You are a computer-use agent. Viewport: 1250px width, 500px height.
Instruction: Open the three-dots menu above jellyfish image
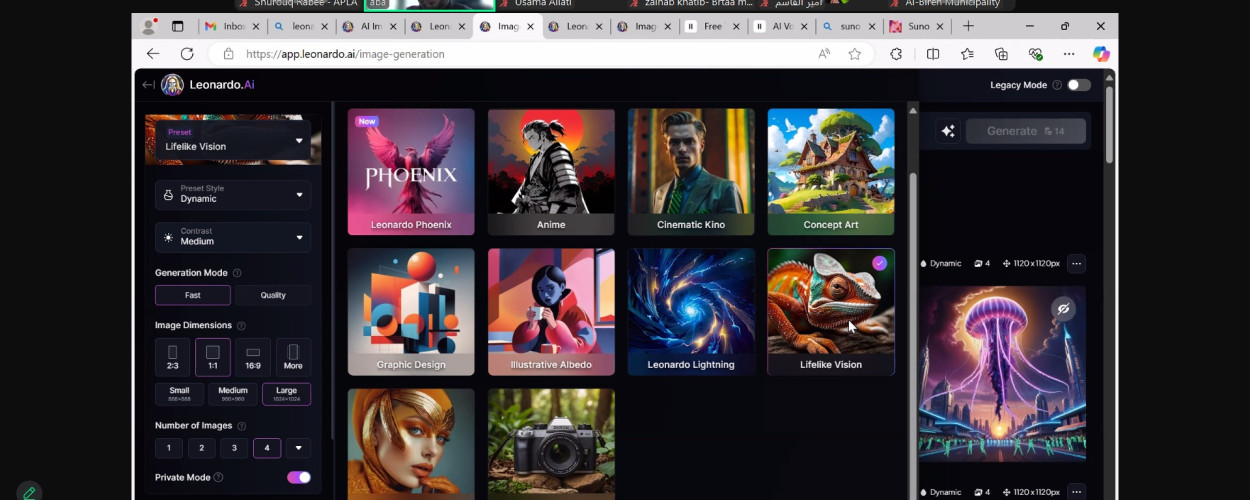tap(1076, 264)
